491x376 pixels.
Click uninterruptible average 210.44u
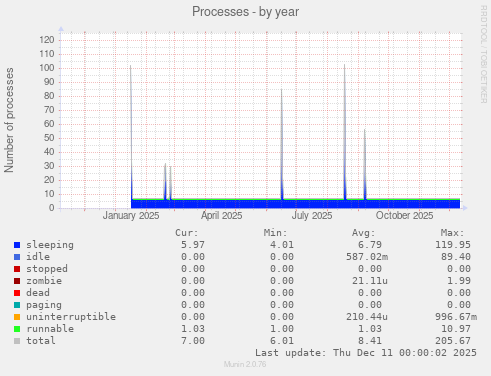point(367,317)
